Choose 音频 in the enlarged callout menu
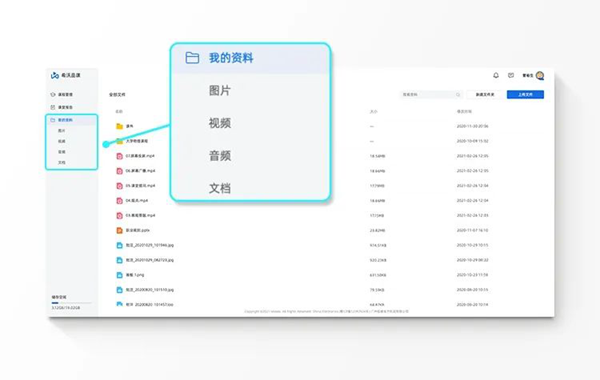This screenshot has height=380, width=600. 220,156
